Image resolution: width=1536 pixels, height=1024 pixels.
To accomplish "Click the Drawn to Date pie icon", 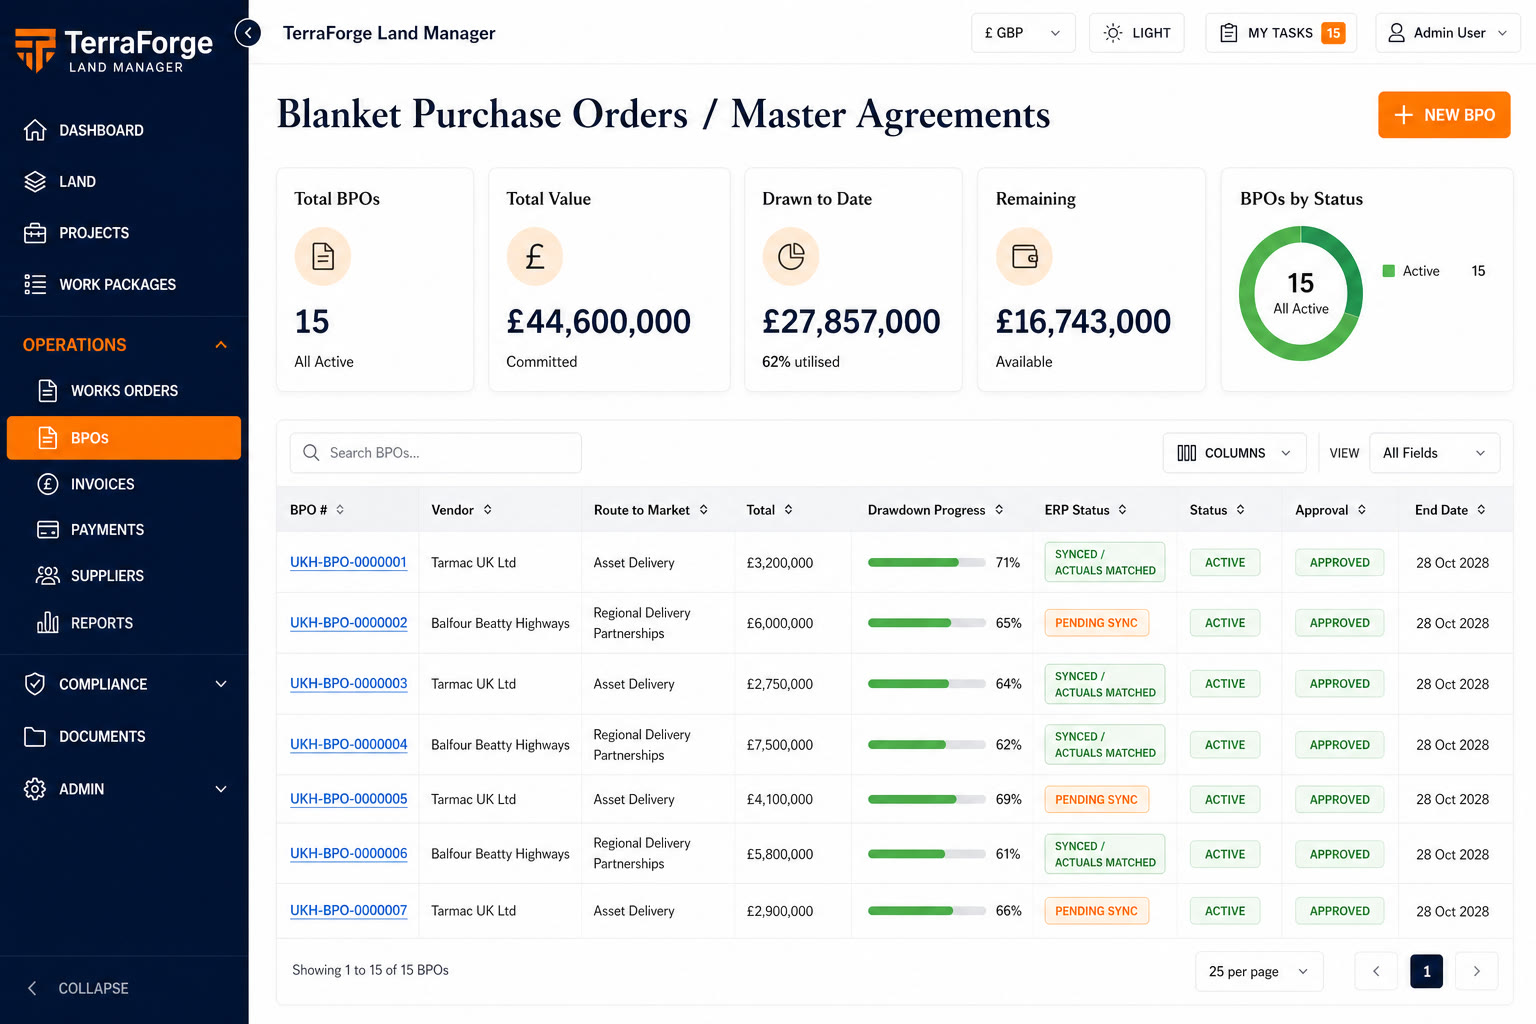I will [x=791, y=257].
